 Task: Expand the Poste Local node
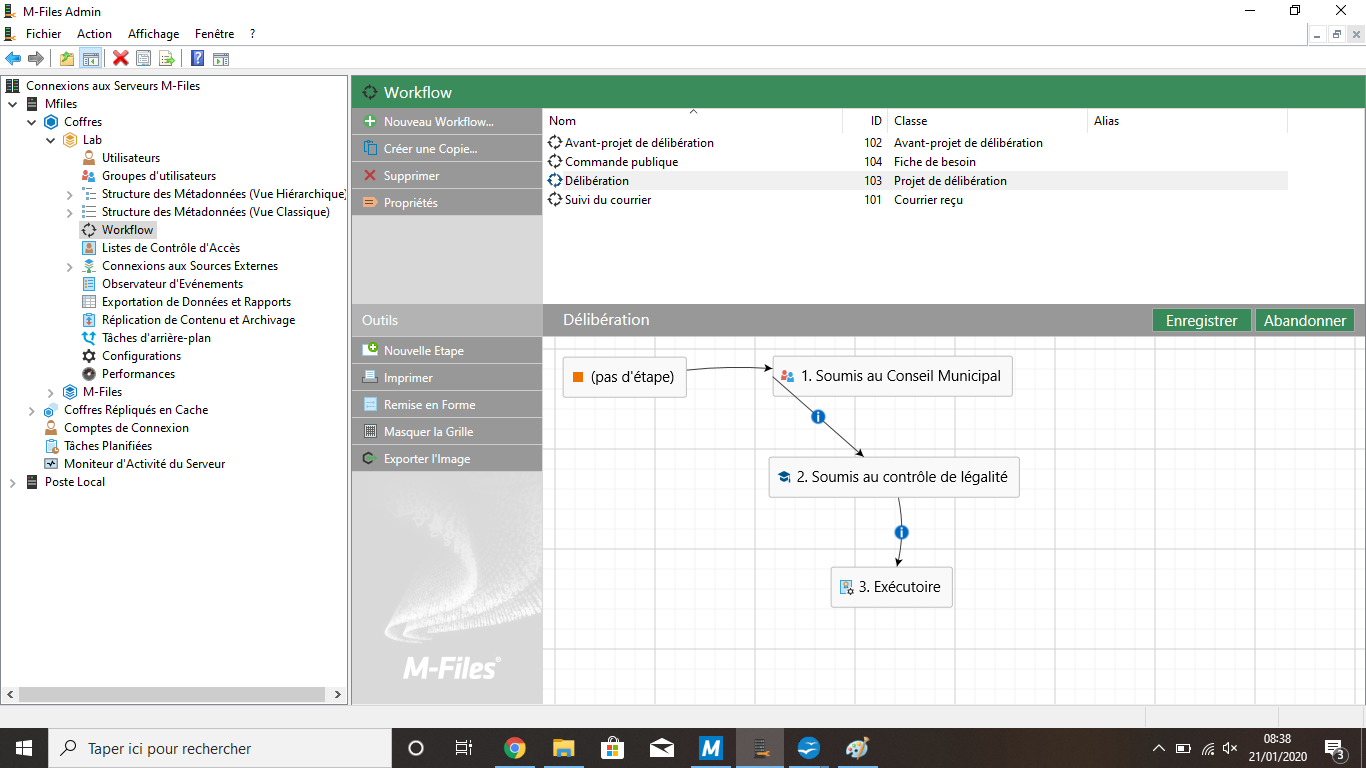click(13, 482)
